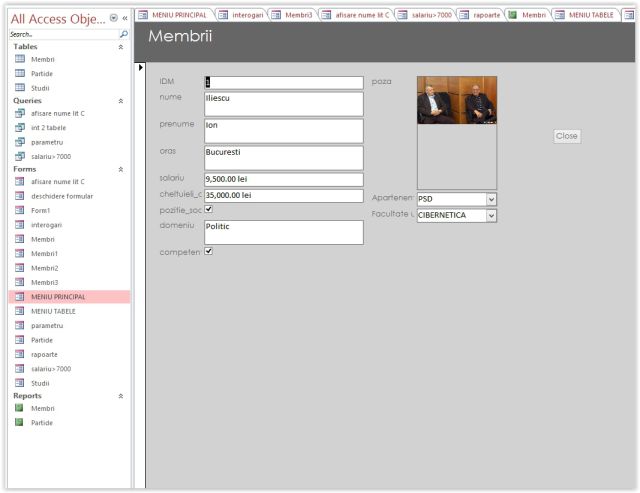Click the Partide report icon under Reports
The image size is (640, 493).
(19, 422)
